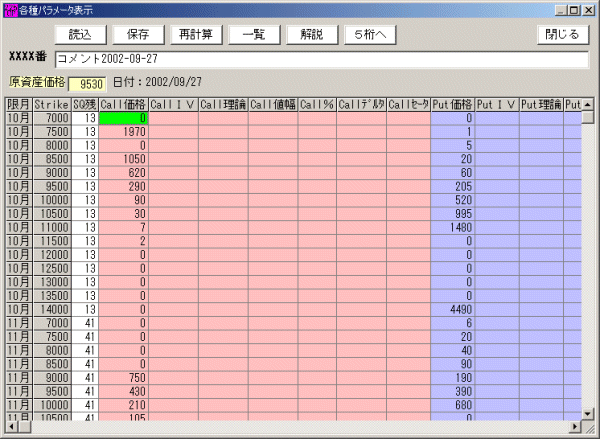The height and width of the screenshot is (439, 600).
Task: Click the app icon in the title bar
Action: [11, 10]
